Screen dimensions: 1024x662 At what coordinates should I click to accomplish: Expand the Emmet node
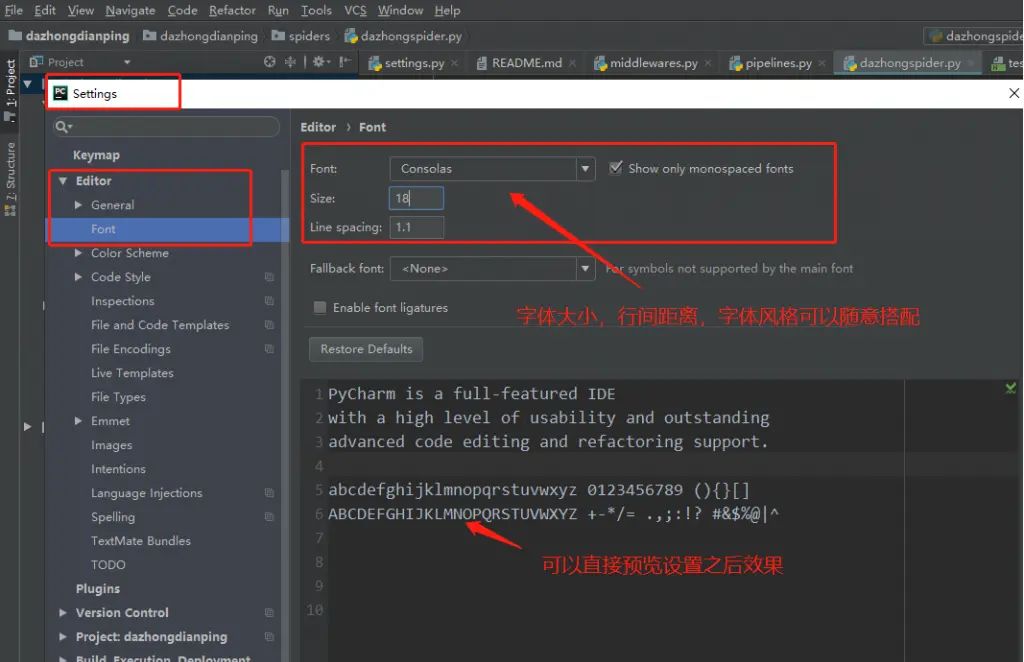tap(78, 421)
